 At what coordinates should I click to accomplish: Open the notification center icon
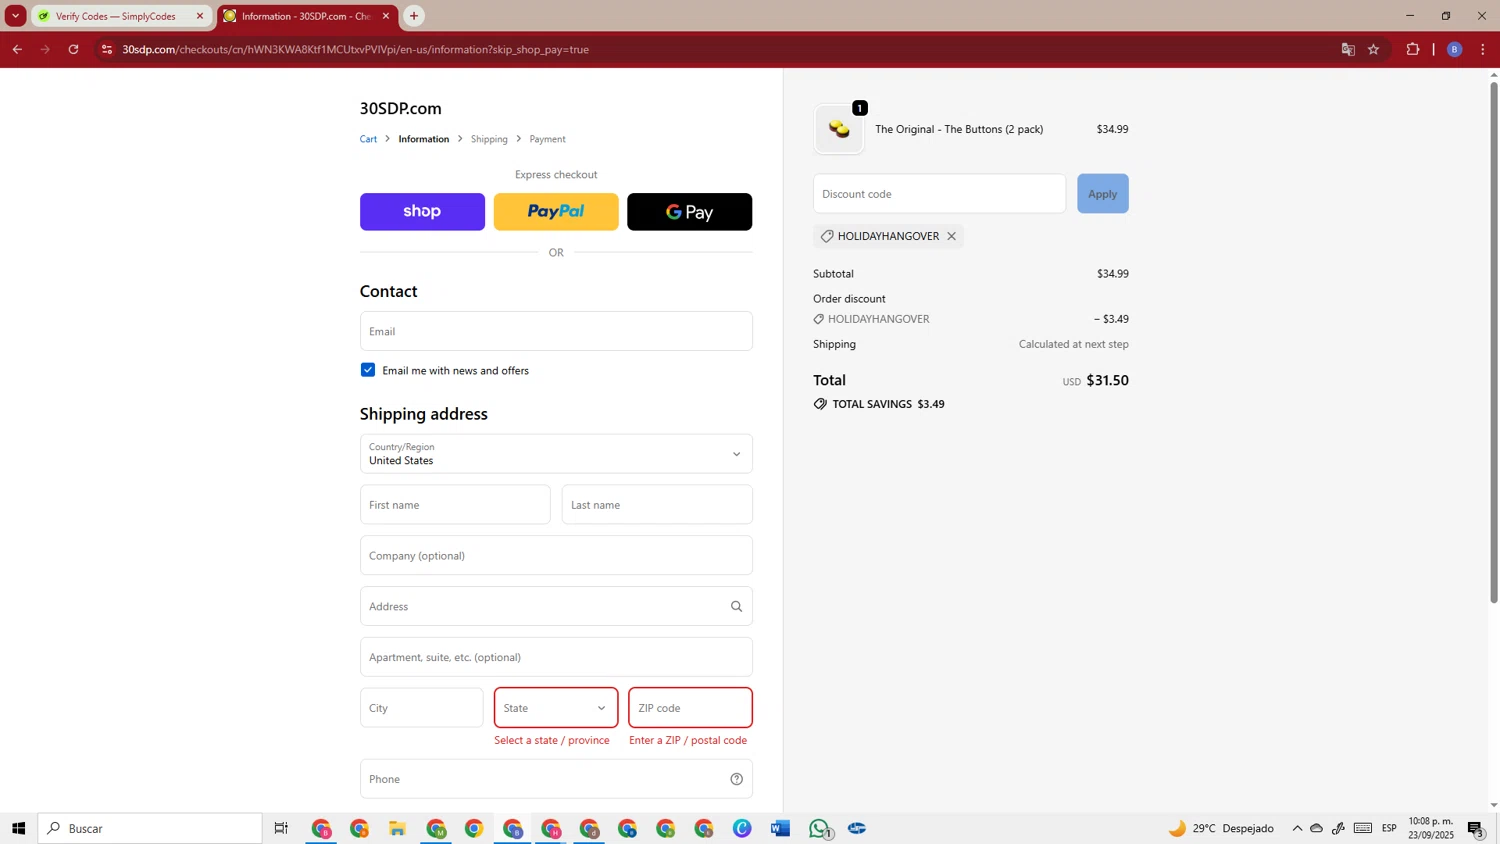(1476, 828)
